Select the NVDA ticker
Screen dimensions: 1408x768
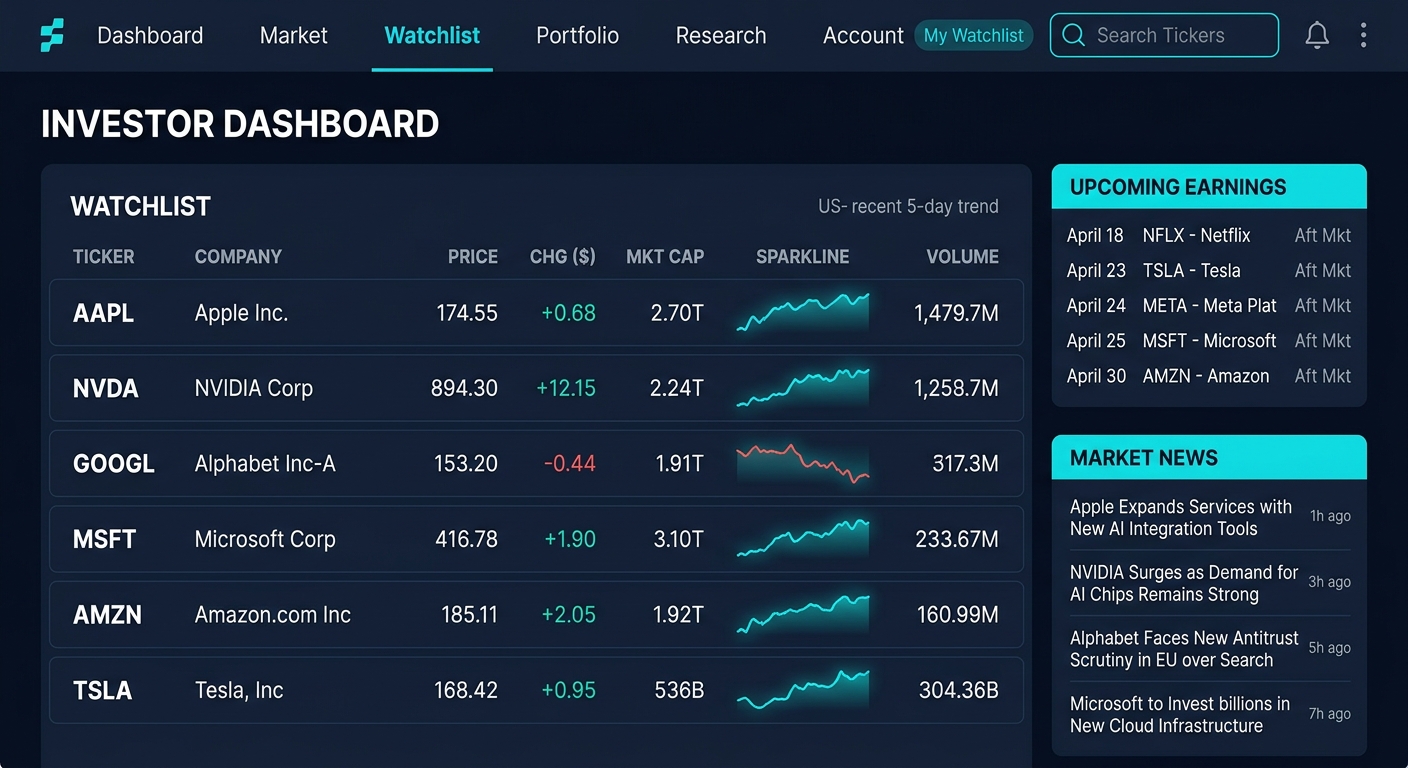[x=106, y=388]
